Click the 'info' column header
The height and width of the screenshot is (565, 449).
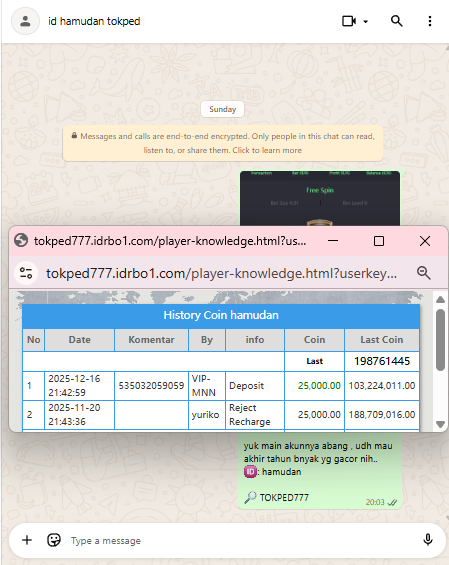pos(255,340)
